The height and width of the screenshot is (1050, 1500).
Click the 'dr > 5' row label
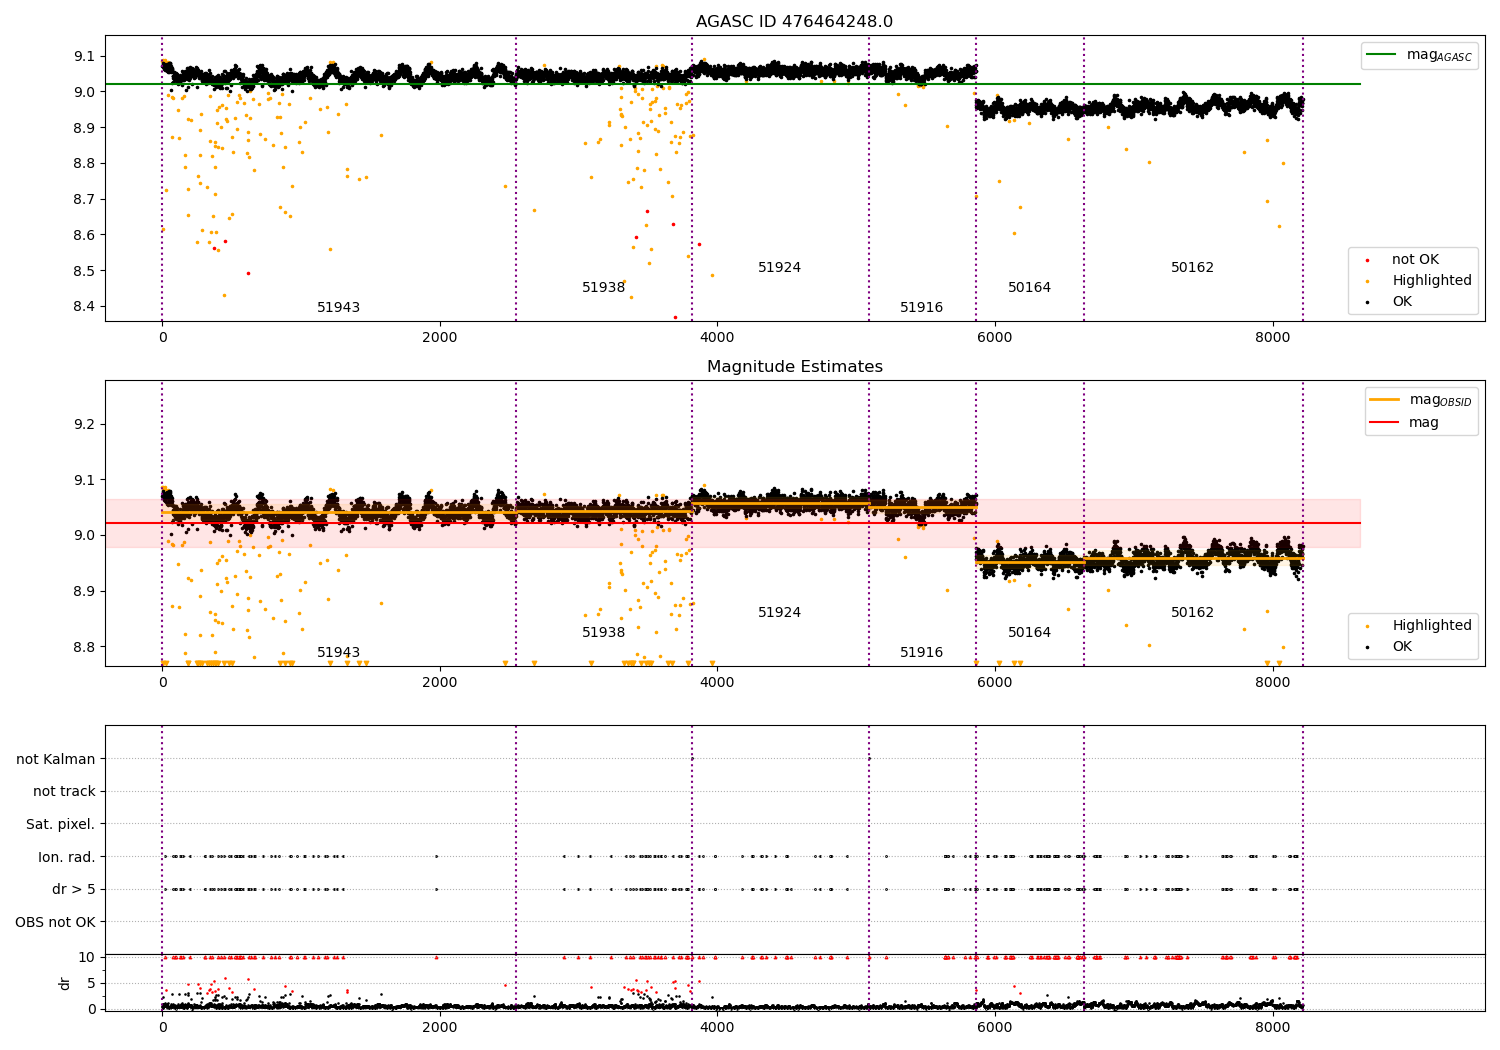point(74,889)
